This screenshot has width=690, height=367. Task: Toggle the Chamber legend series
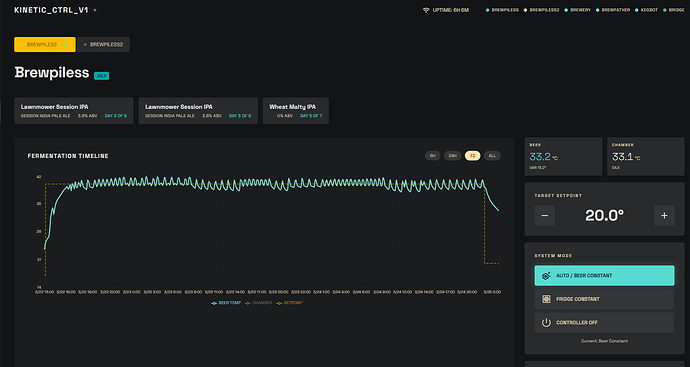(259, 303)
